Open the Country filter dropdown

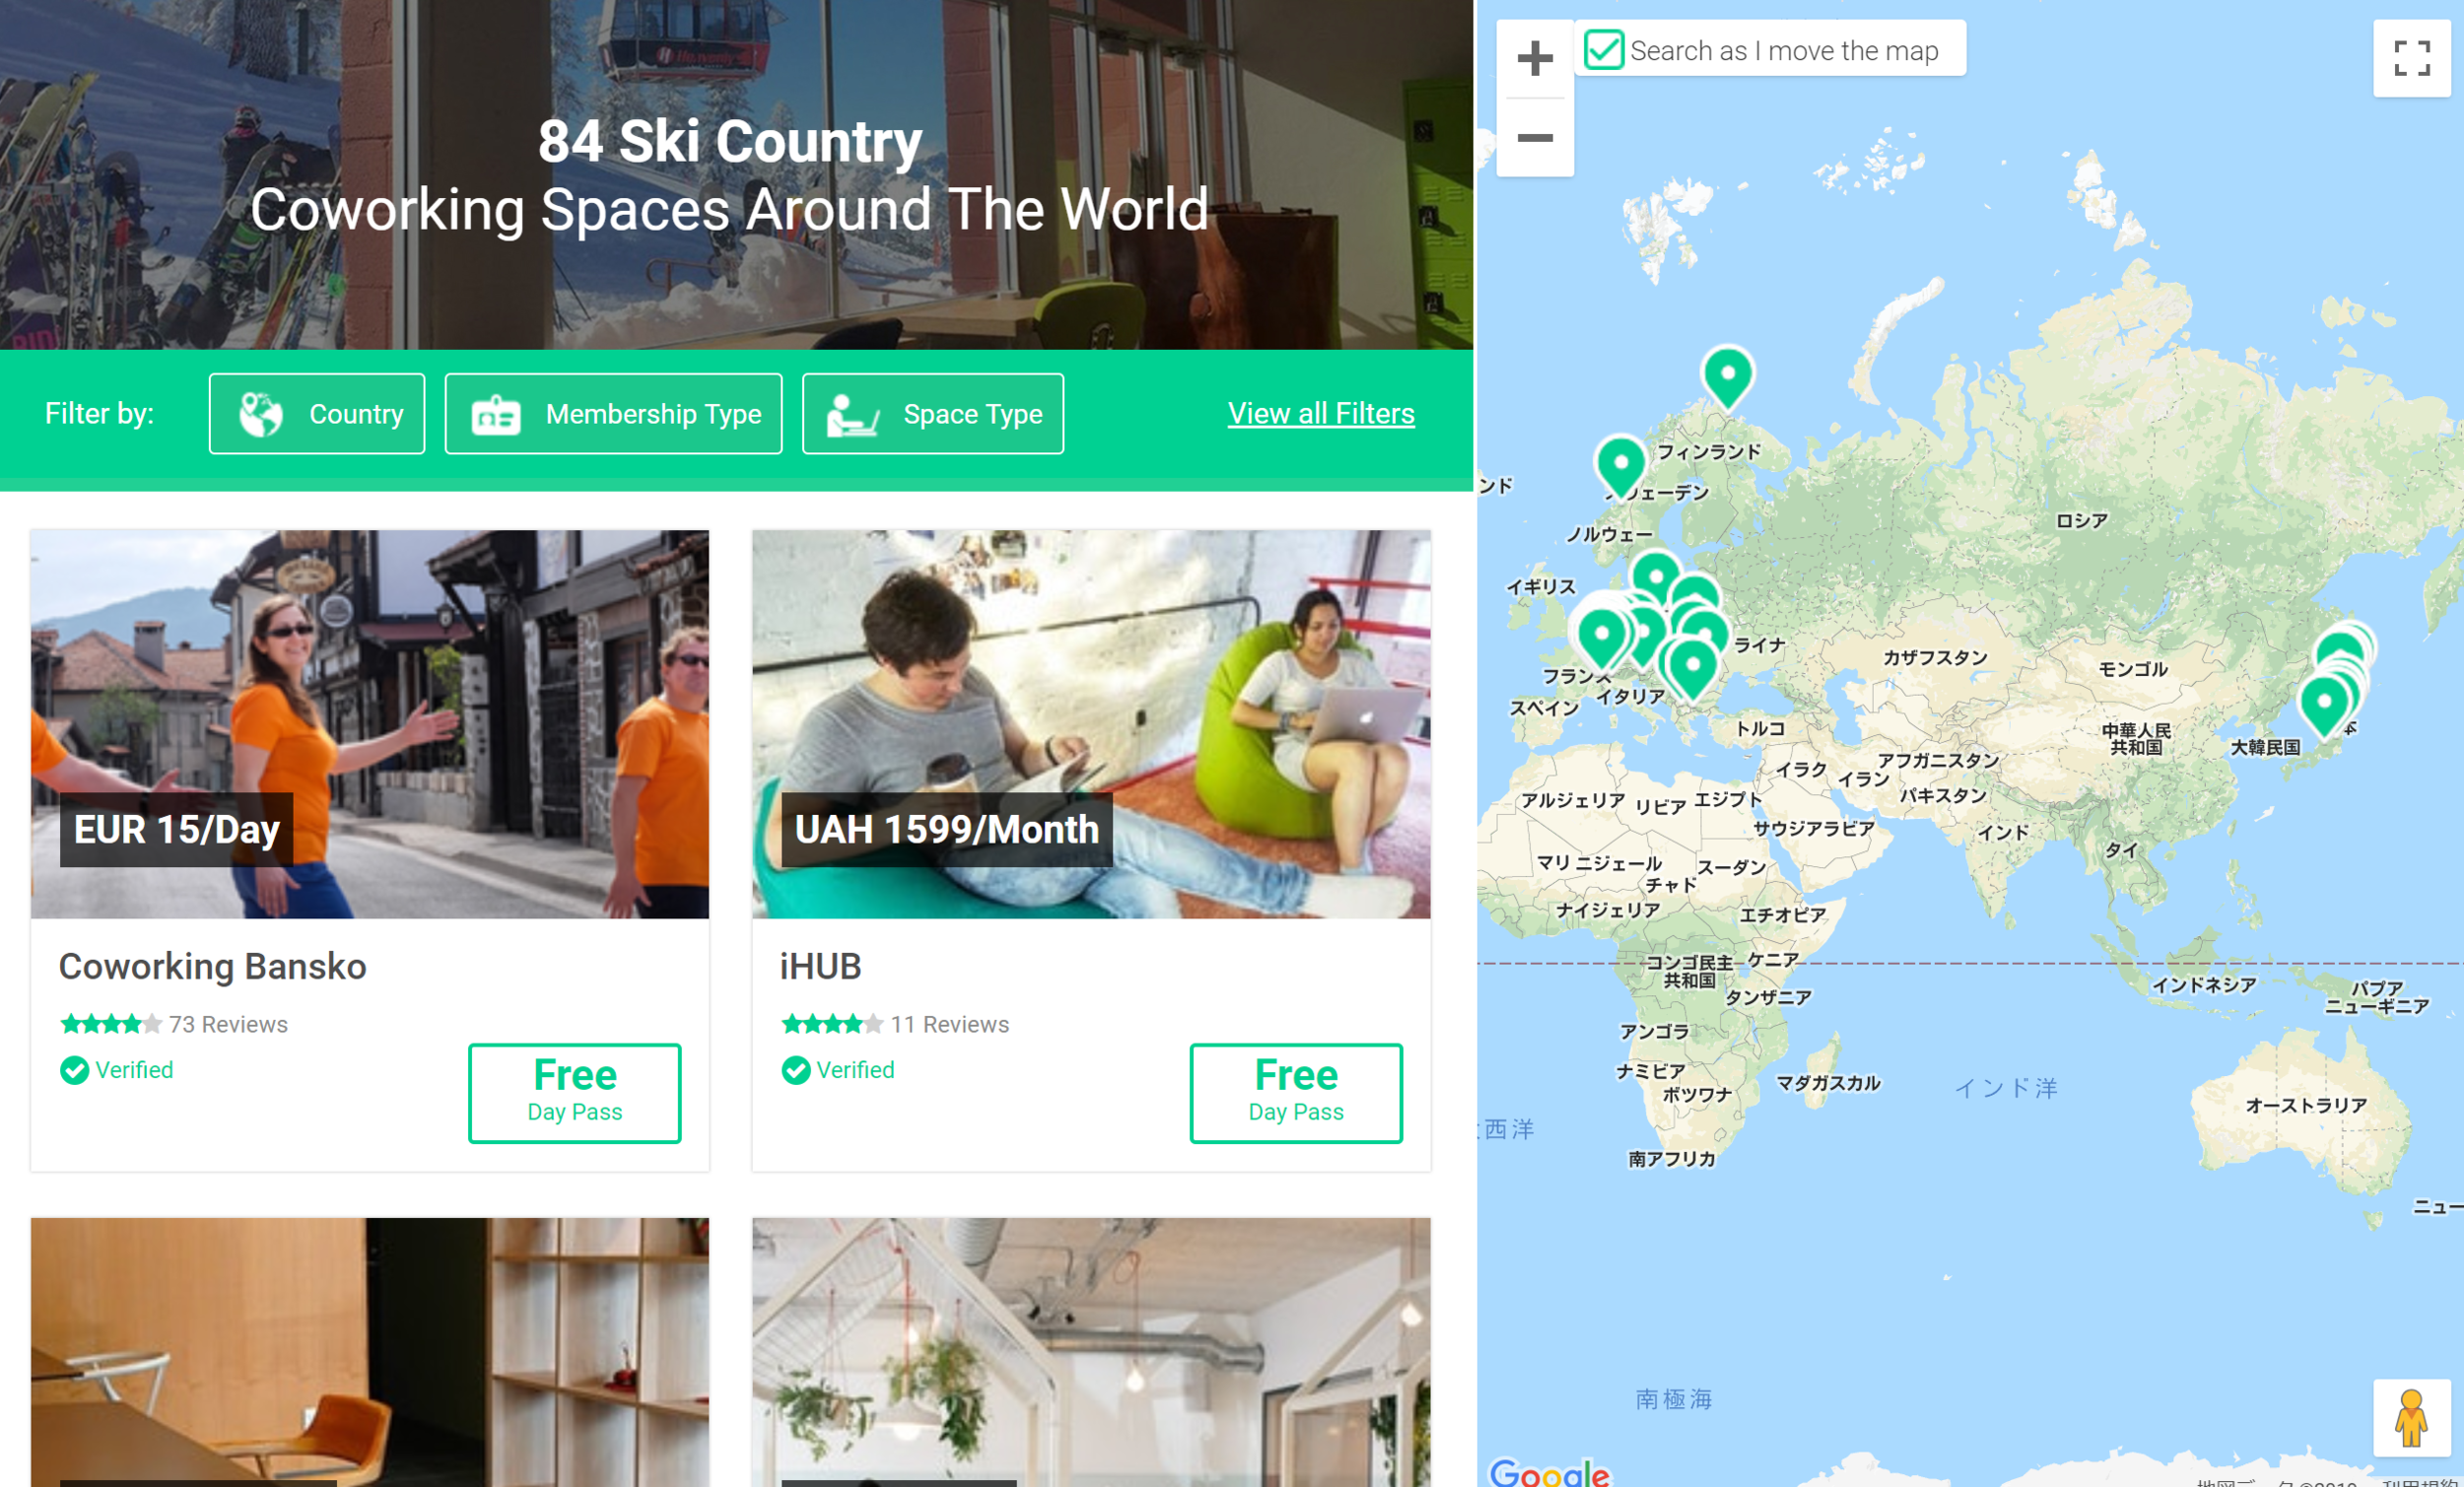317,414
